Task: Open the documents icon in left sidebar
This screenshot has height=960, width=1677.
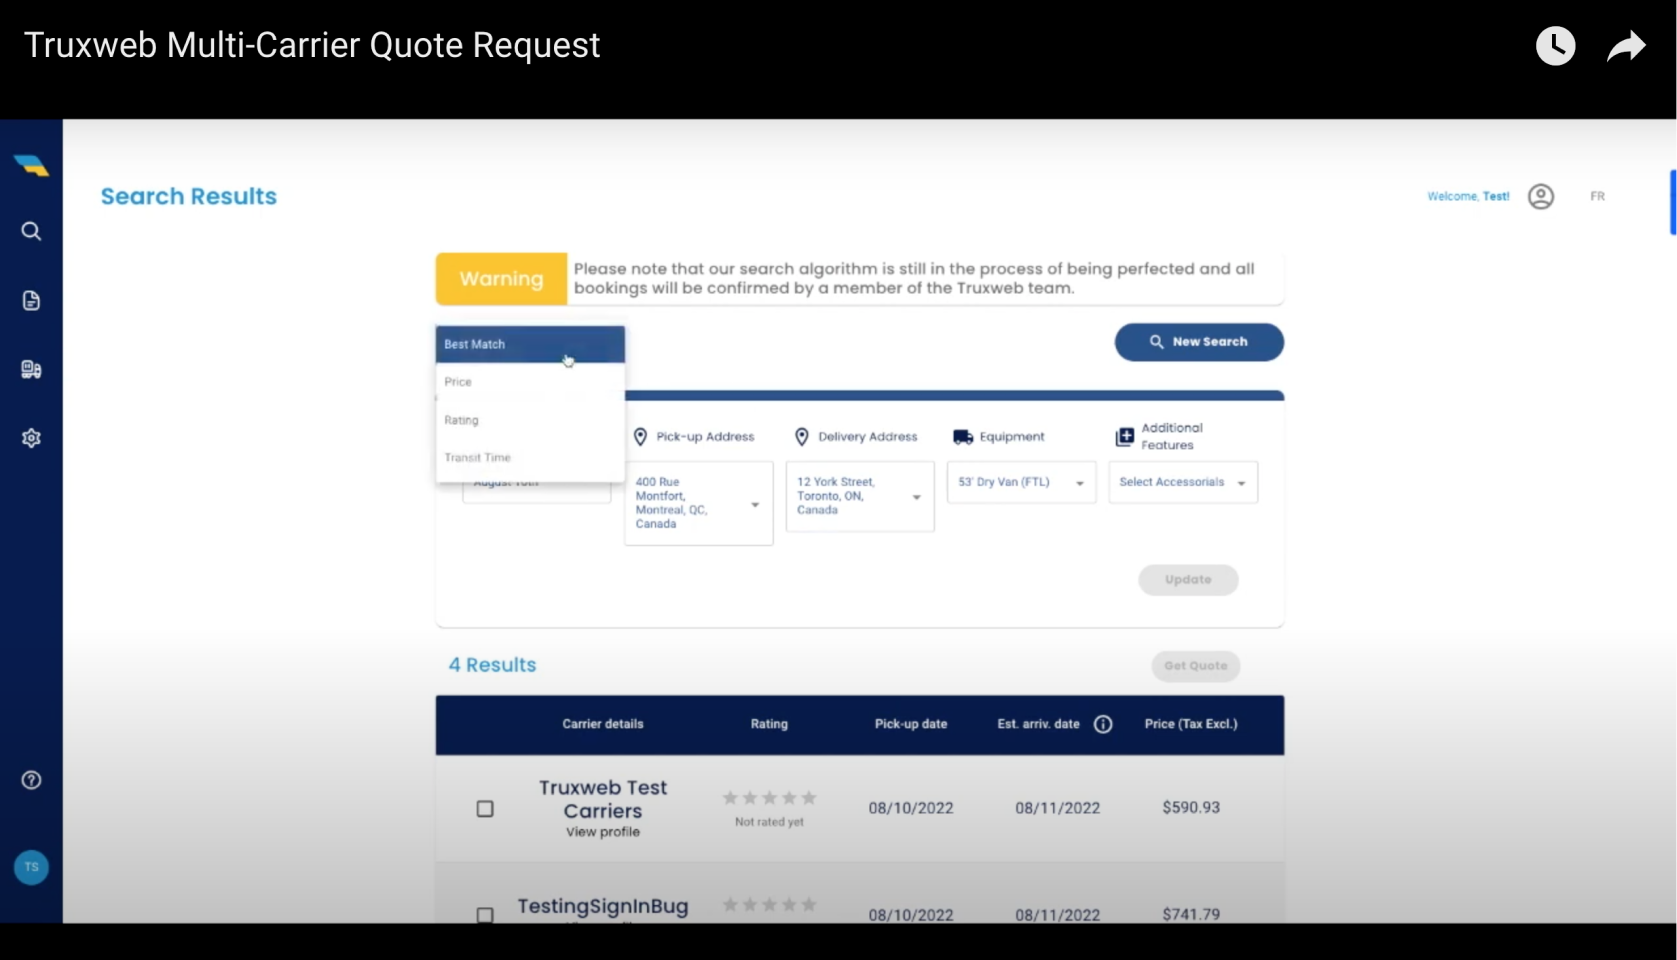Action: 31,300
